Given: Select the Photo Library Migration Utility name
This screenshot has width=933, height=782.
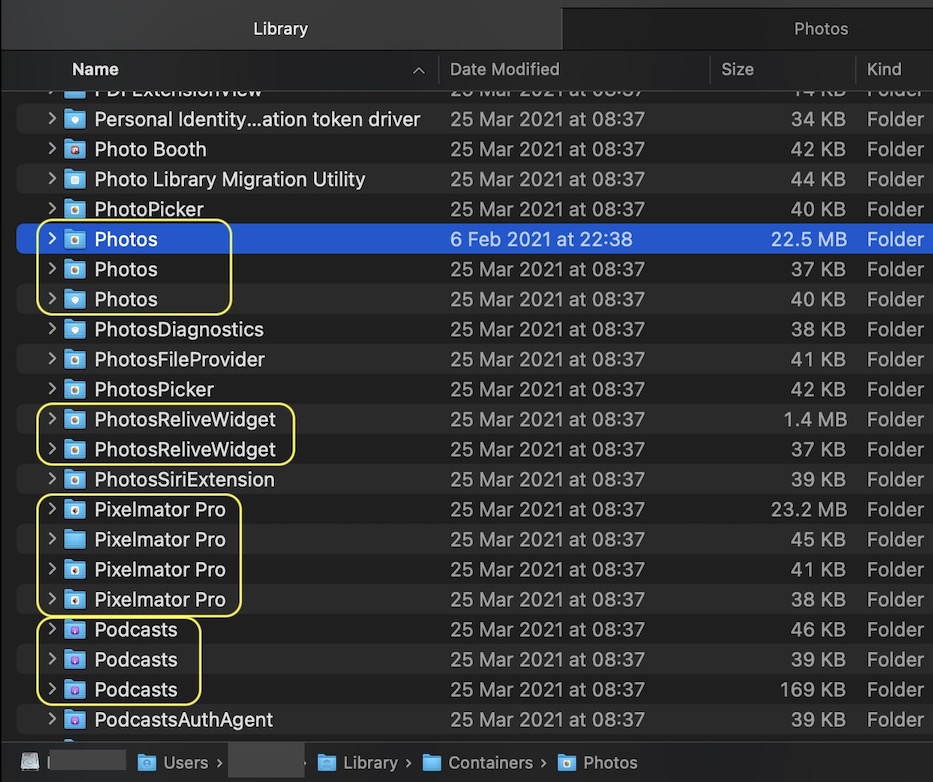Looking at the screenshot, I should click(230, 179).
